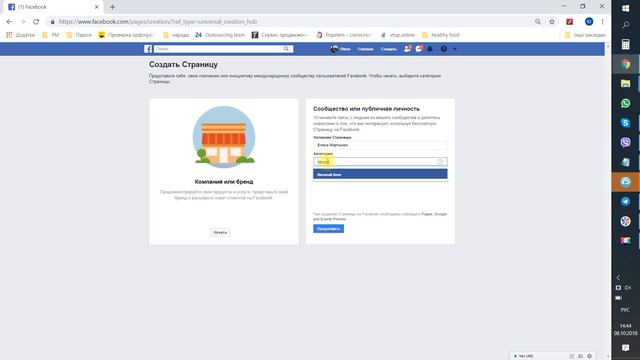
Task: Open the Pages, Groups and Events Policies link
Action: tap(380, 217)
